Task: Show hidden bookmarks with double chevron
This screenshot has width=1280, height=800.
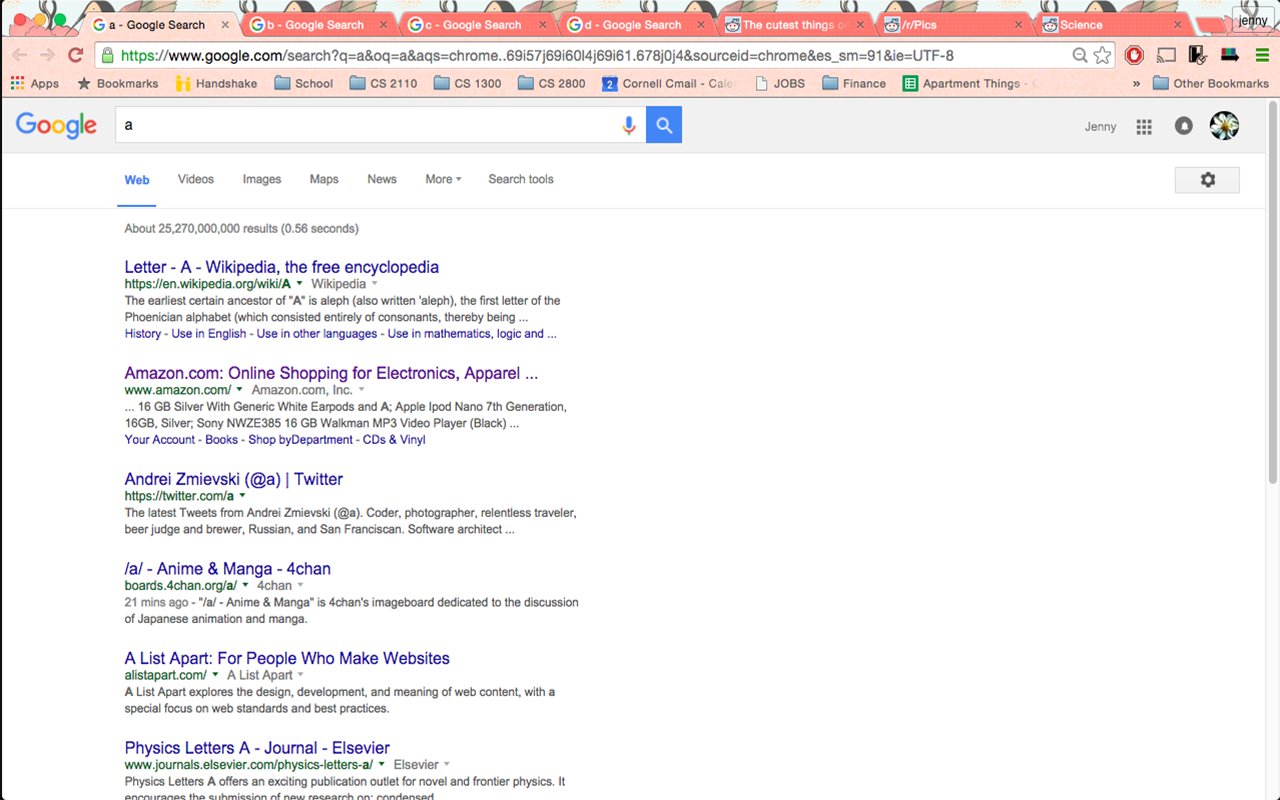Action: coord(1136,84)
